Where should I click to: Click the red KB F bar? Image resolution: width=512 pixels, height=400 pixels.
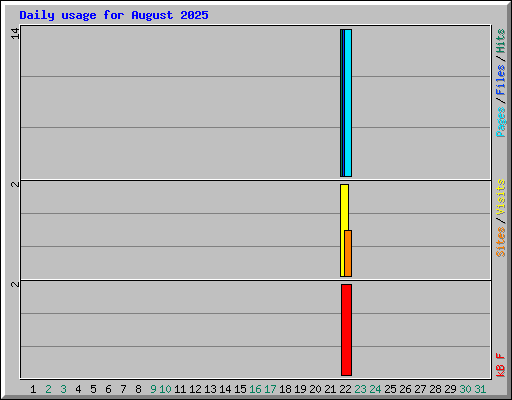pyautogui.click(x=346, y=330)
